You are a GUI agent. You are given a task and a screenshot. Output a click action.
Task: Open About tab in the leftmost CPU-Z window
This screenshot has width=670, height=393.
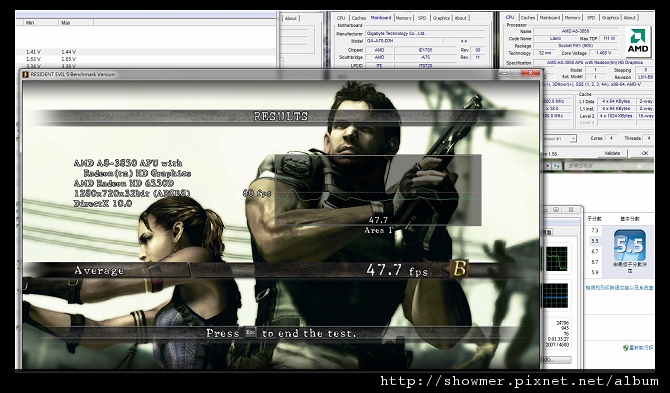[291, 18]
